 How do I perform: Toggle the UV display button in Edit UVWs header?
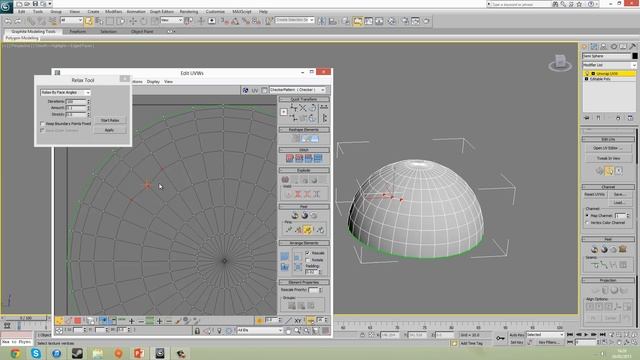point(255,90)
